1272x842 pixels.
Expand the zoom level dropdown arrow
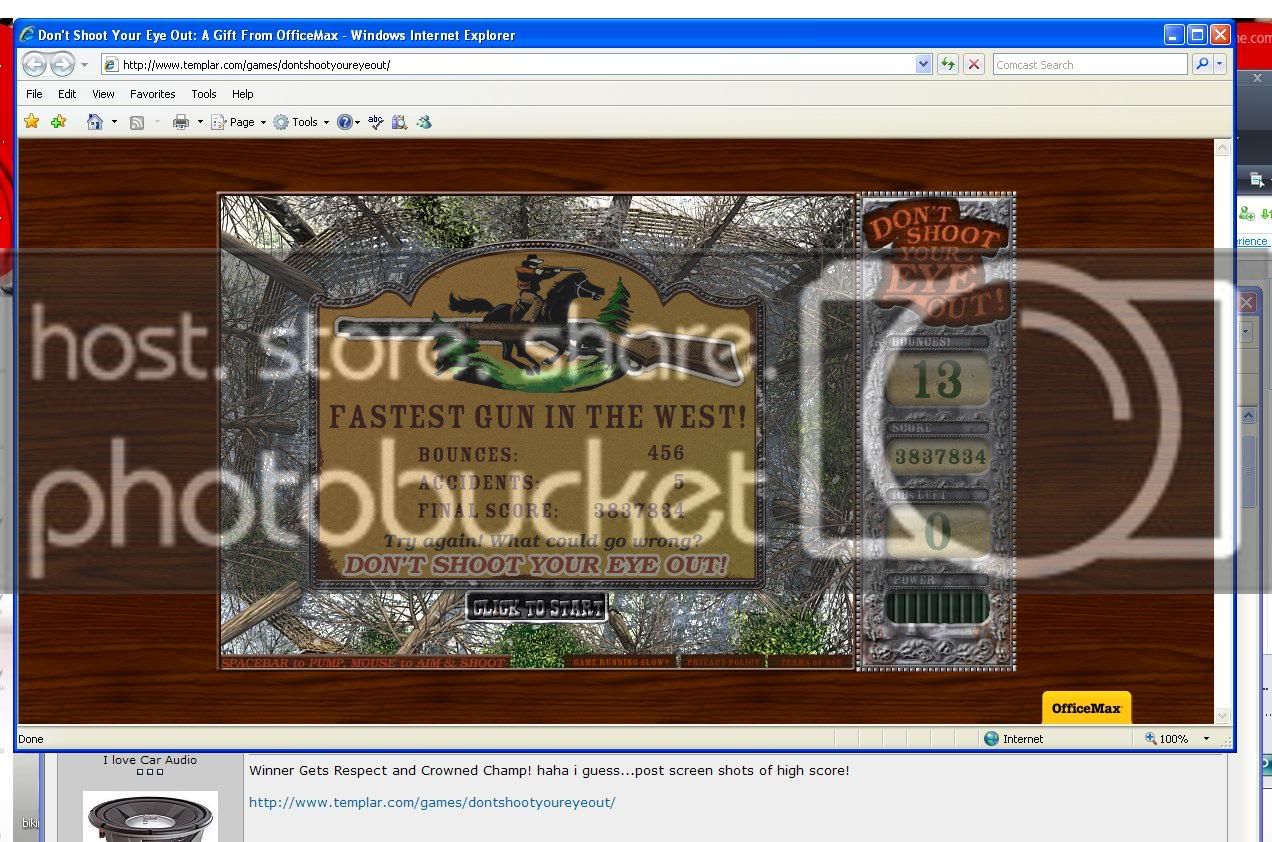tap(1206, 738)
